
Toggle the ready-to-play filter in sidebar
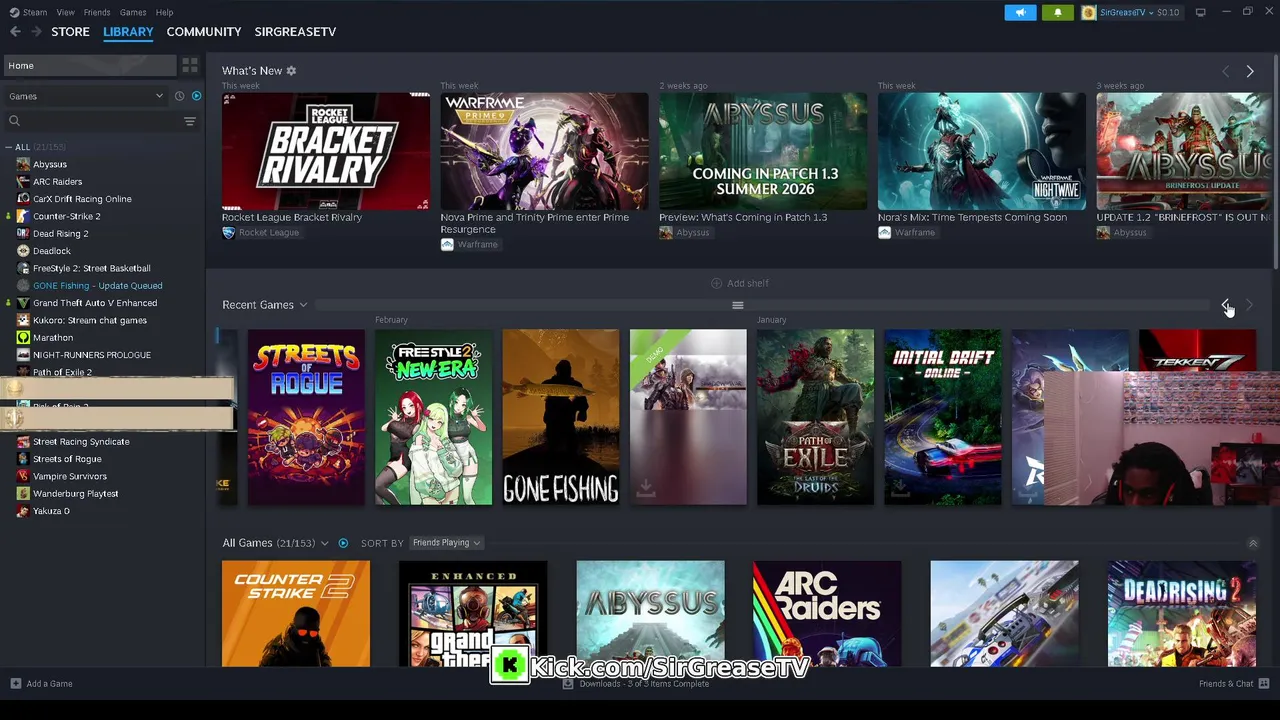[196, 96]
